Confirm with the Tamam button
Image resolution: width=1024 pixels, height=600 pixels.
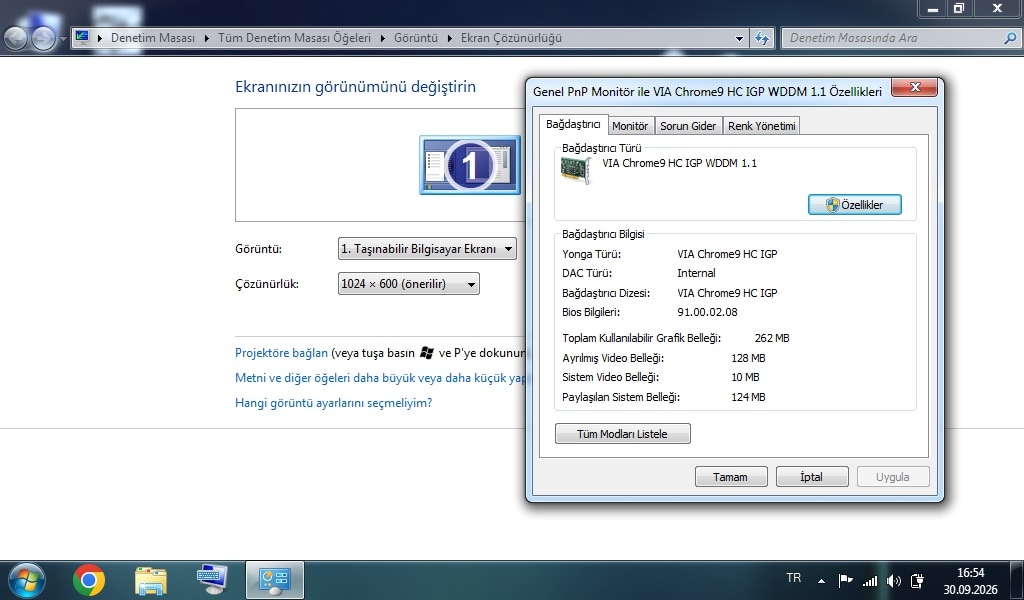point(730,477)
